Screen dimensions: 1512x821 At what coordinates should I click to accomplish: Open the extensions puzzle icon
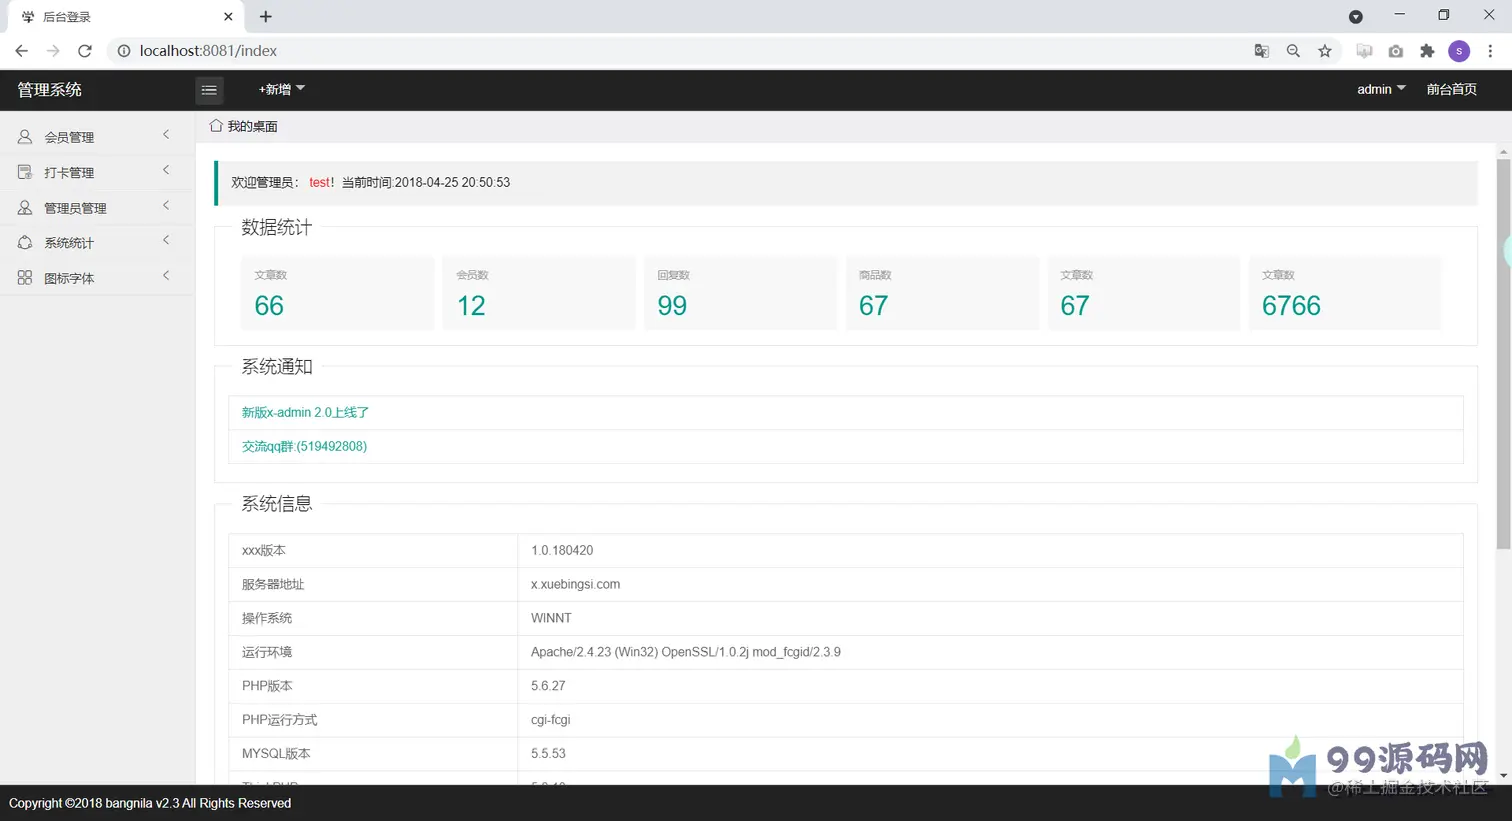(x=1427, y=51)
